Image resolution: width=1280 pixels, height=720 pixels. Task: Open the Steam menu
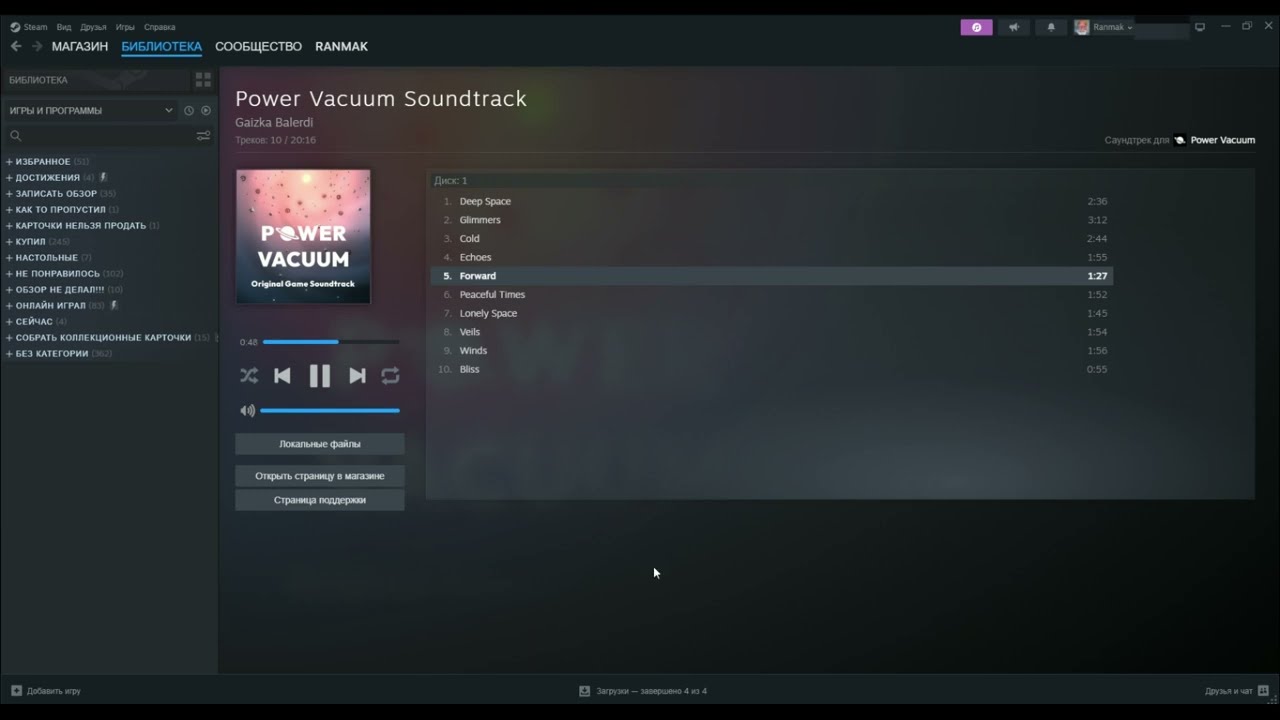pos(29,27)
